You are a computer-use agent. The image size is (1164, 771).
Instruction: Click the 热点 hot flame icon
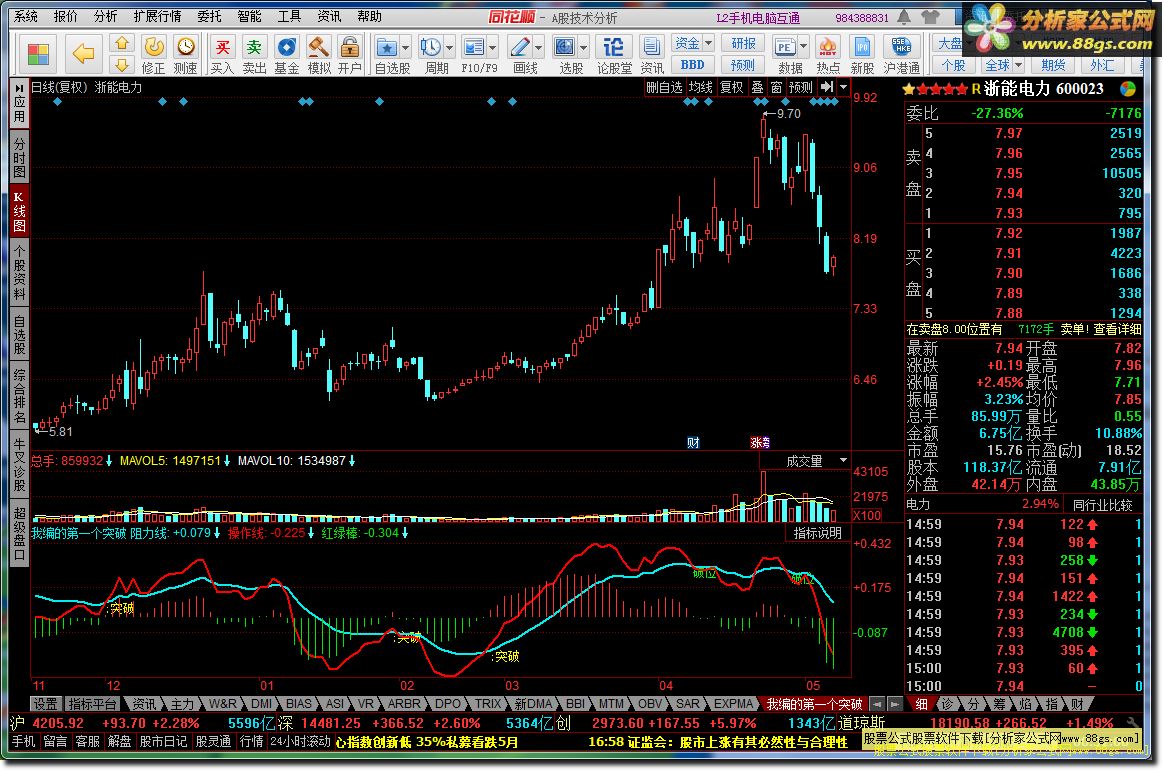point(828,47)
